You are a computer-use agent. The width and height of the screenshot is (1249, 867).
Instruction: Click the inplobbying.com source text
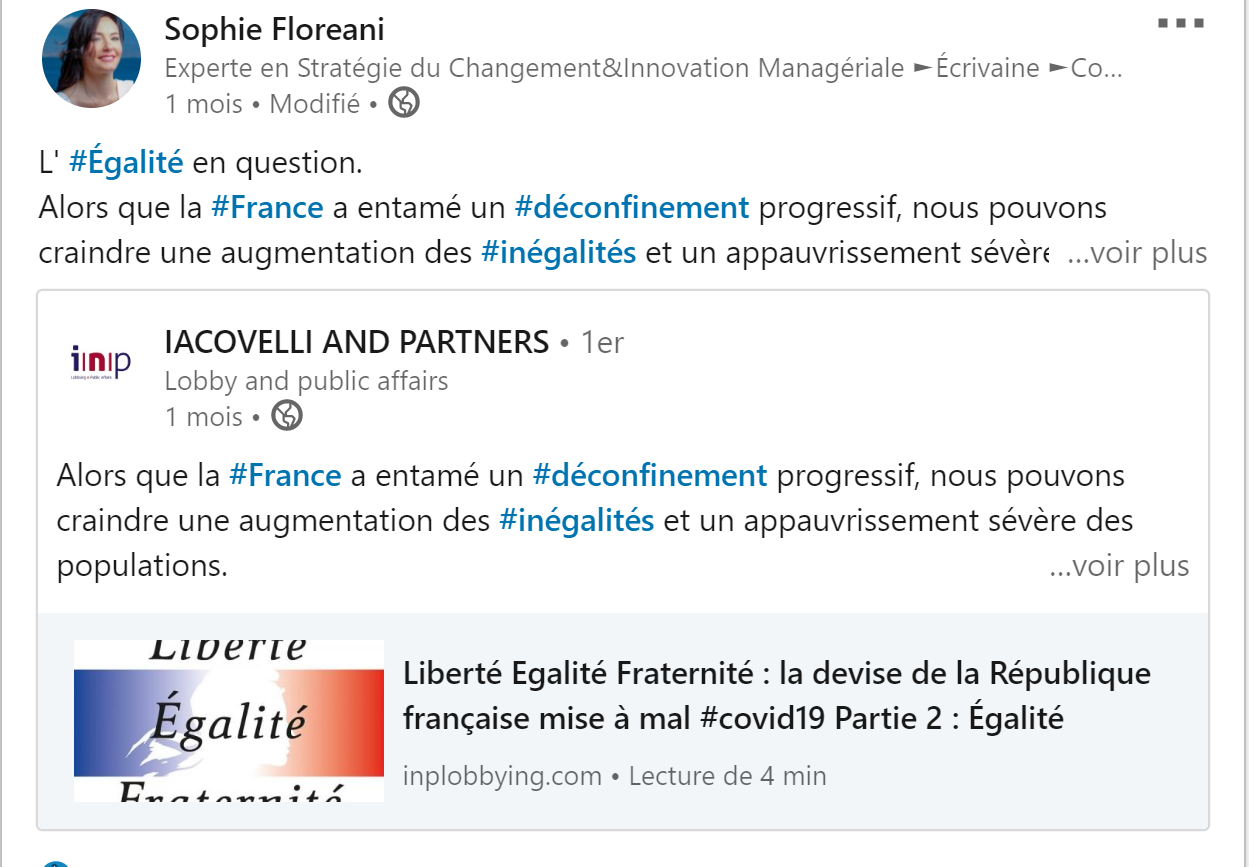click(x=502, y=775)
